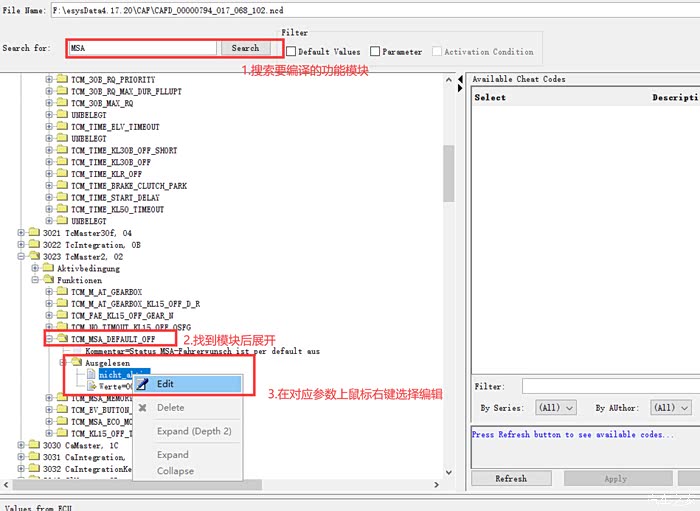Expand panel using right-pointing splitter arrow

point(460,88)
